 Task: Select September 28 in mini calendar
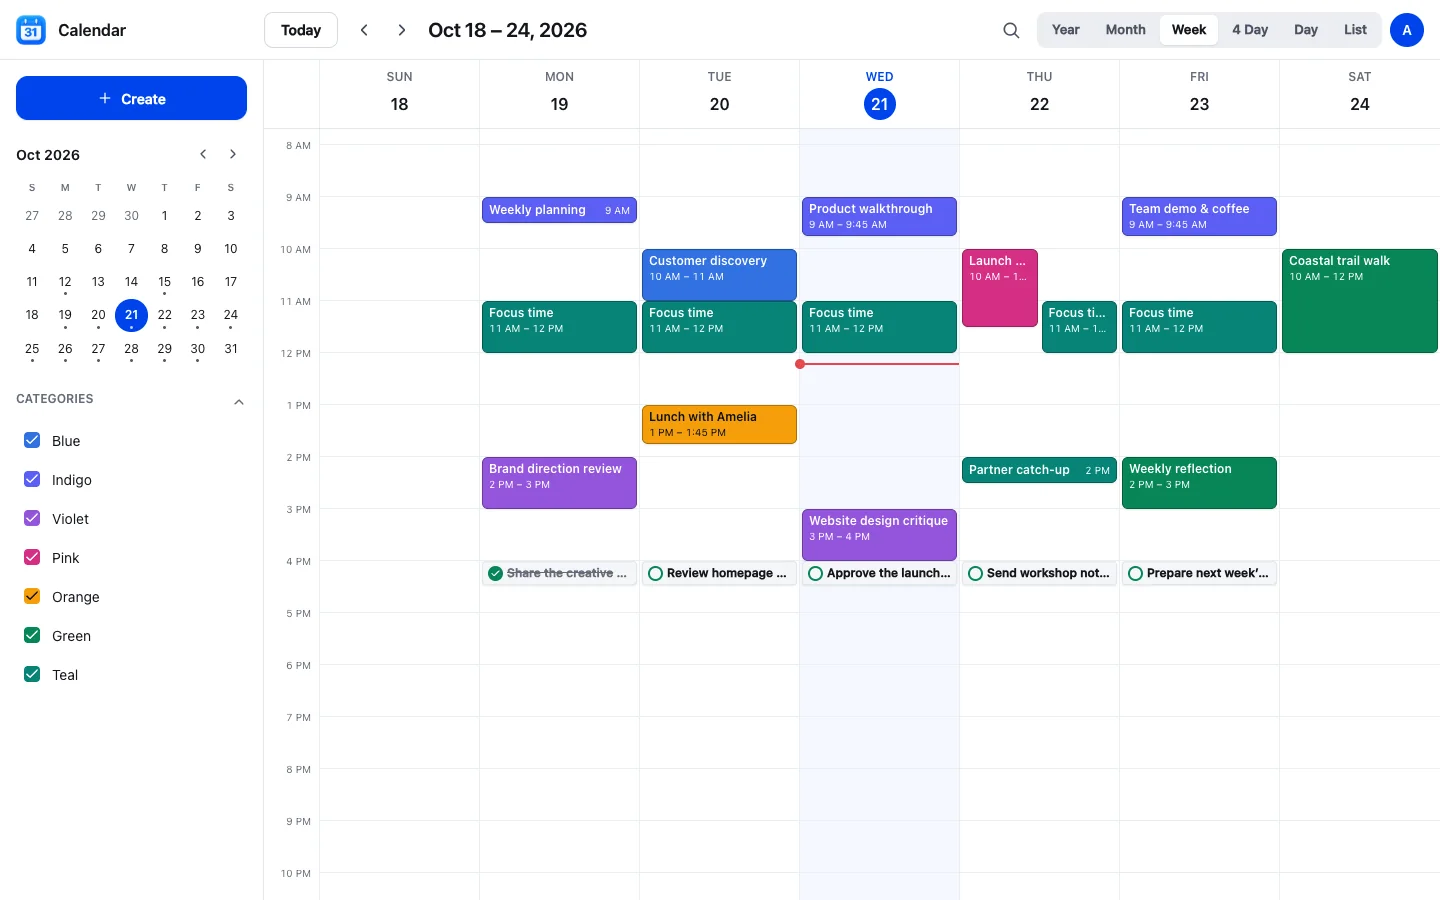[x=65, y=216]
